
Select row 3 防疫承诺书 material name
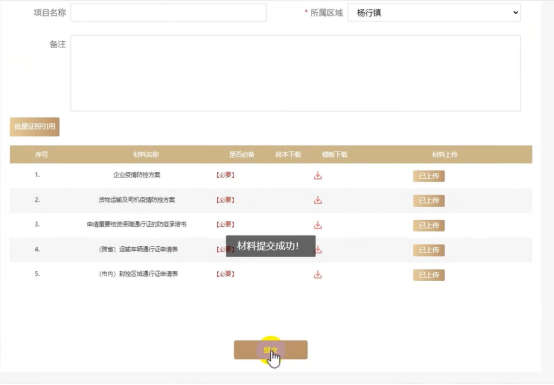pyautogui.click(x=137, y=224)
